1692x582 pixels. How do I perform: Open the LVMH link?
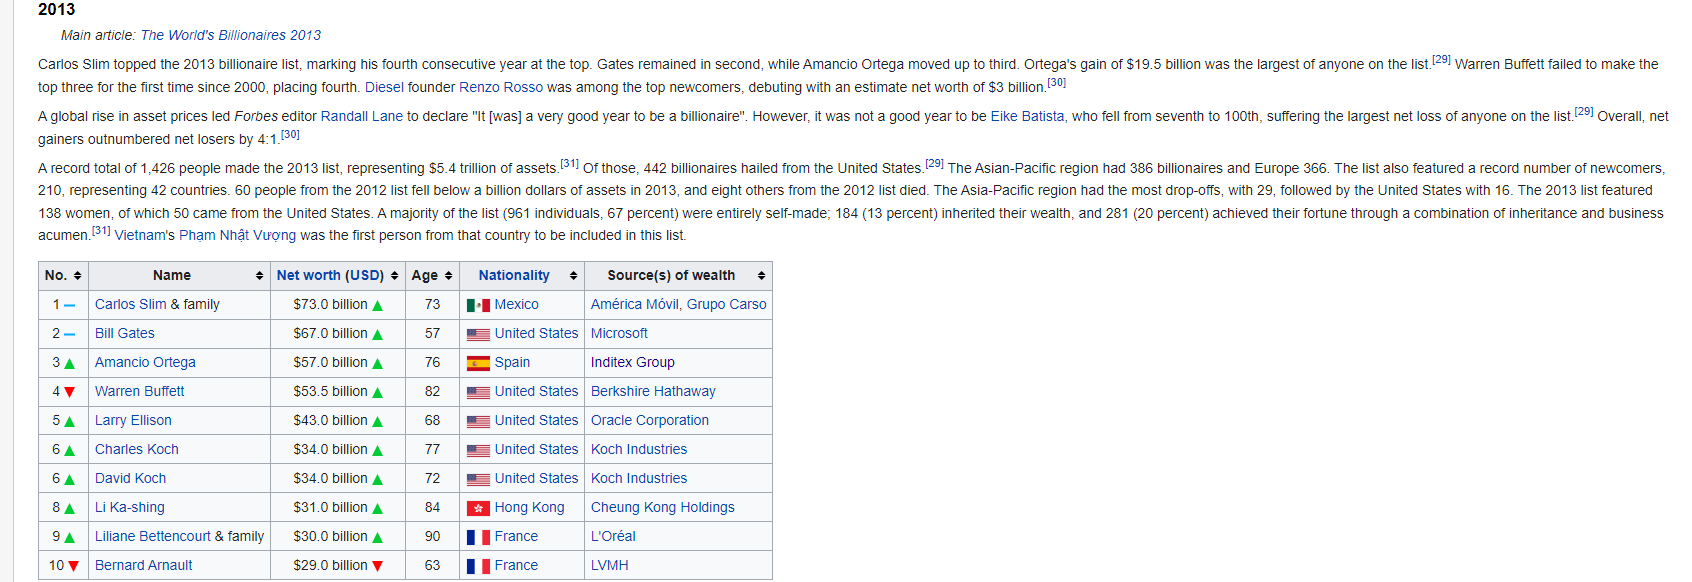click(x=610, y=565)
